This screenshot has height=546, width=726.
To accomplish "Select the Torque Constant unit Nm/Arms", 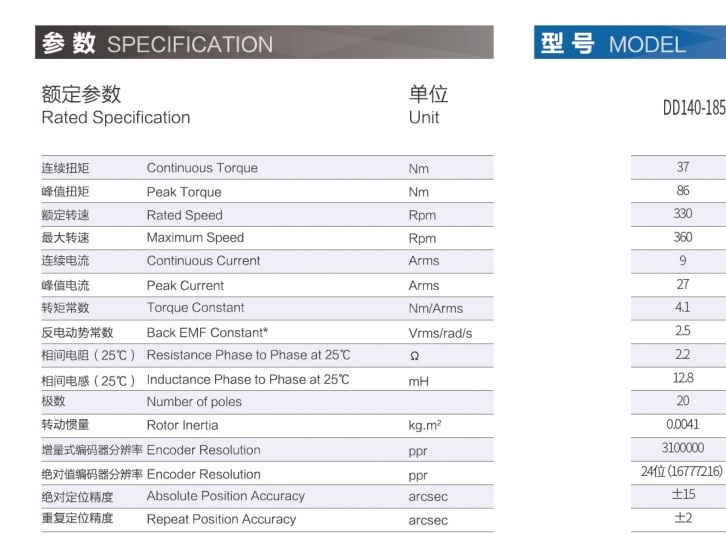I will 436,308.
